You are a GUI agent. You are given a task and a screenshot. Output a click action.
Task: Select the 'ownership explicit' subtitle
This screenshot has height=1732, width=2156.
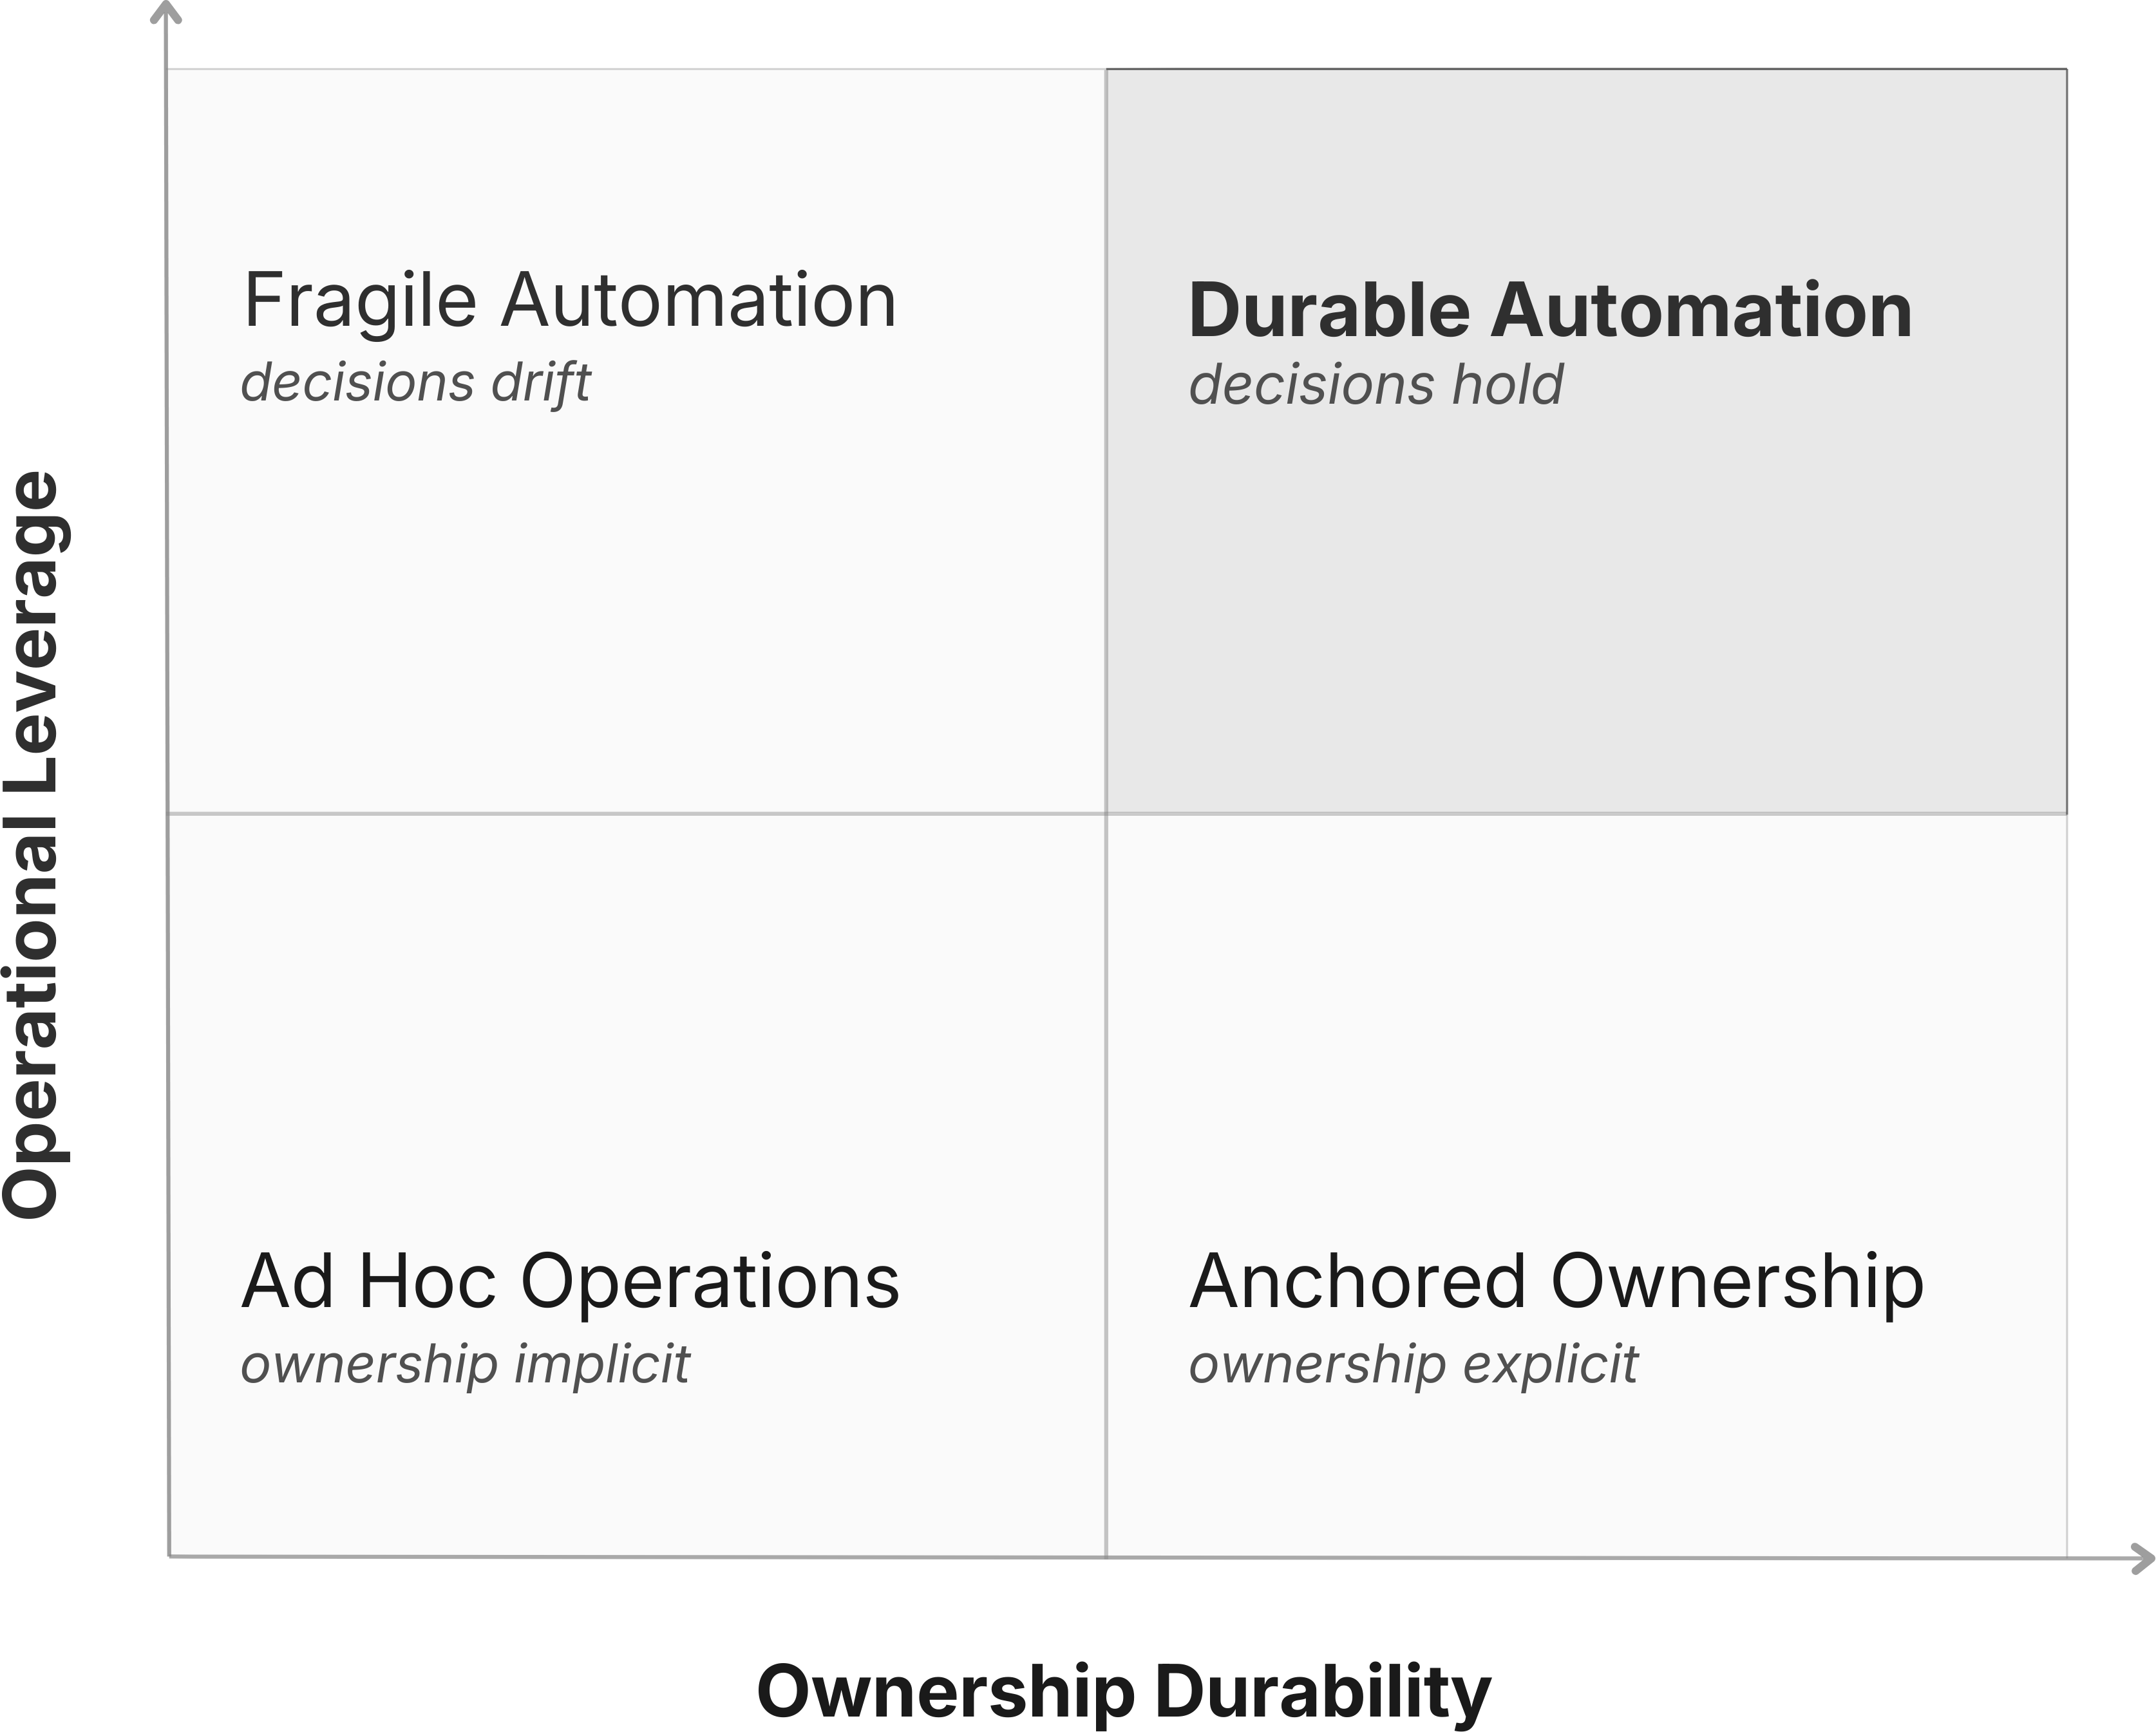pos(1413,1364)
